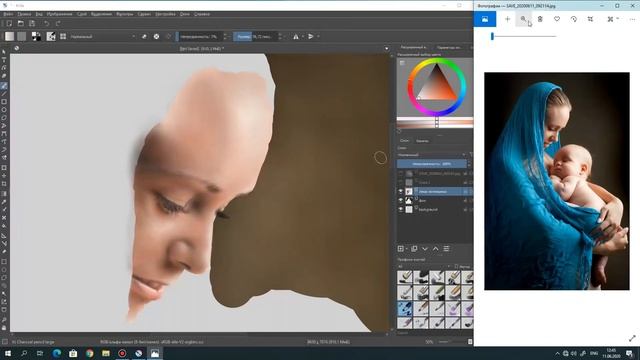Select the Freehand Brush tool in toolbox

coord(4,86)
